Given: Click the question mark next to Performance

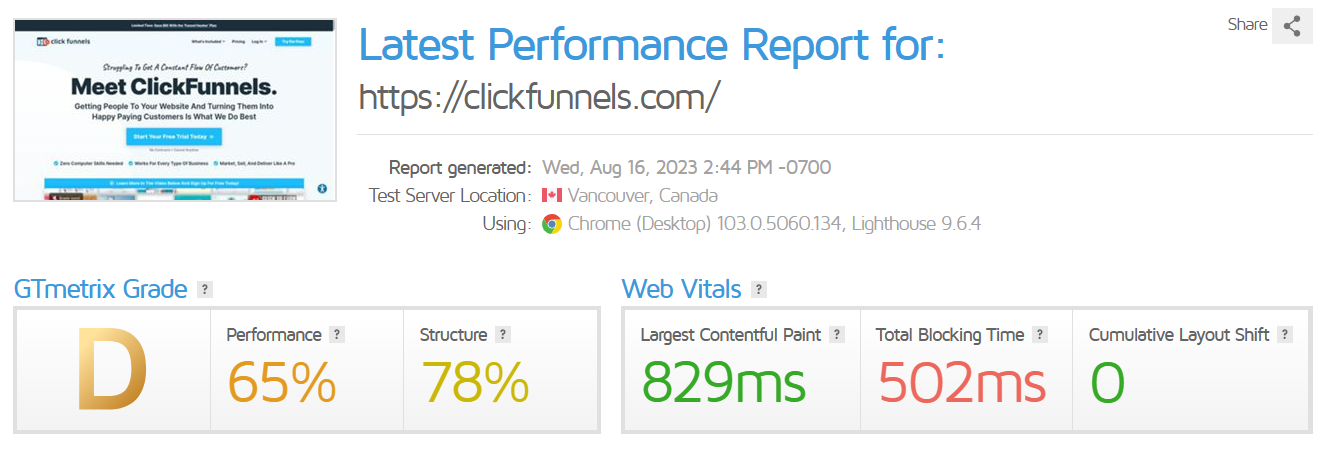Looking at the screenshot, I should tap(337, 335).
